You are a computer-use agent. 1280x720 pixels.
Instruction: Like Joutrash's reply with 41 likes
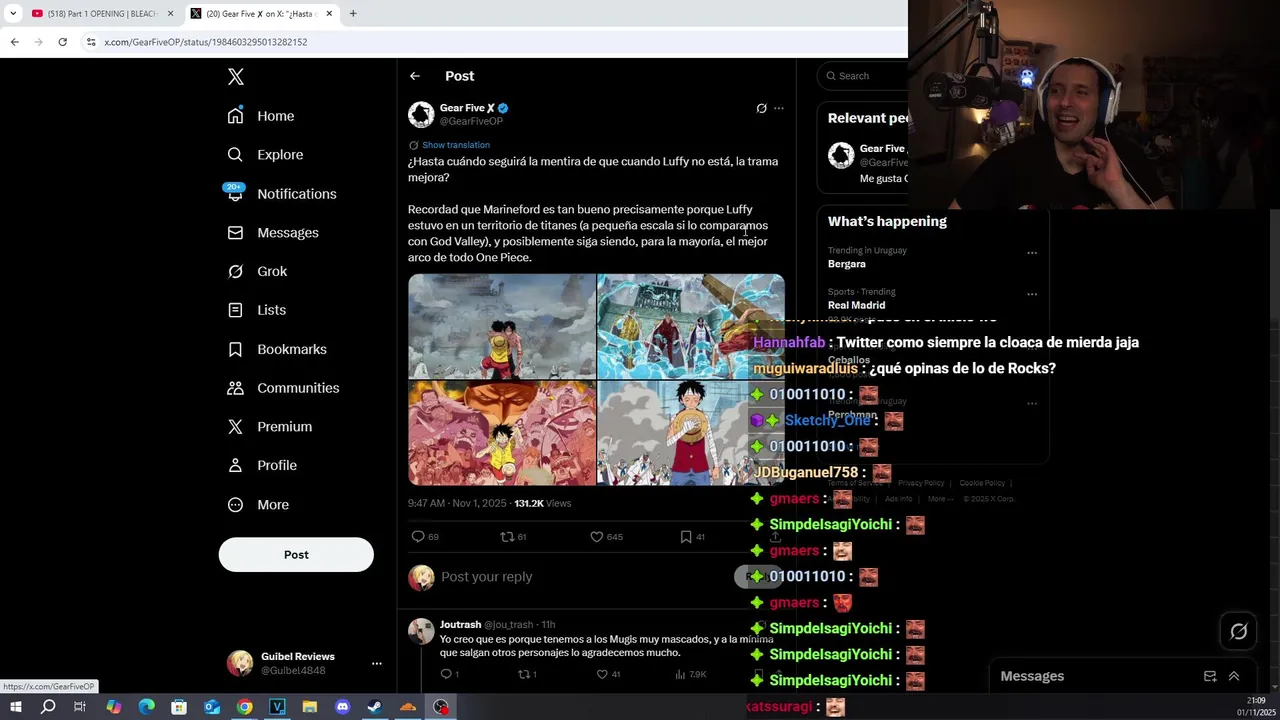(602, 674)
